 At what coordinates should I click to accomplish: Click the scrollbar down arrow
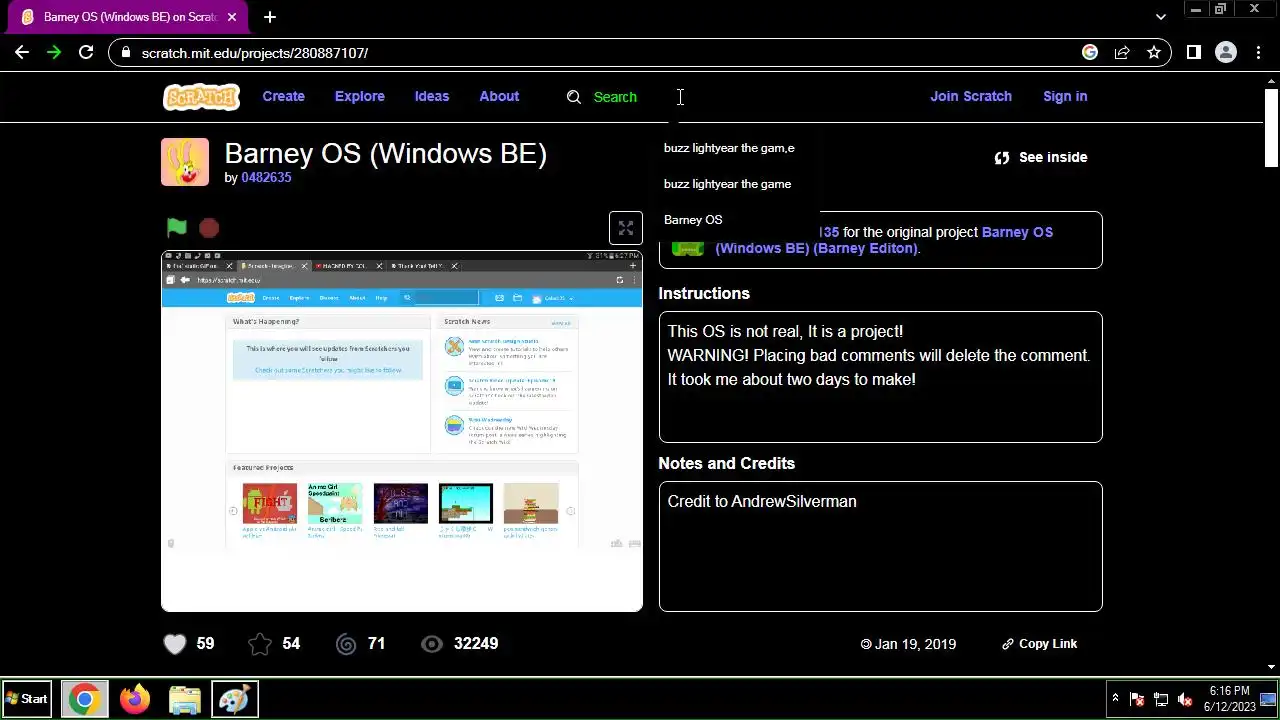coord(1271,667)
